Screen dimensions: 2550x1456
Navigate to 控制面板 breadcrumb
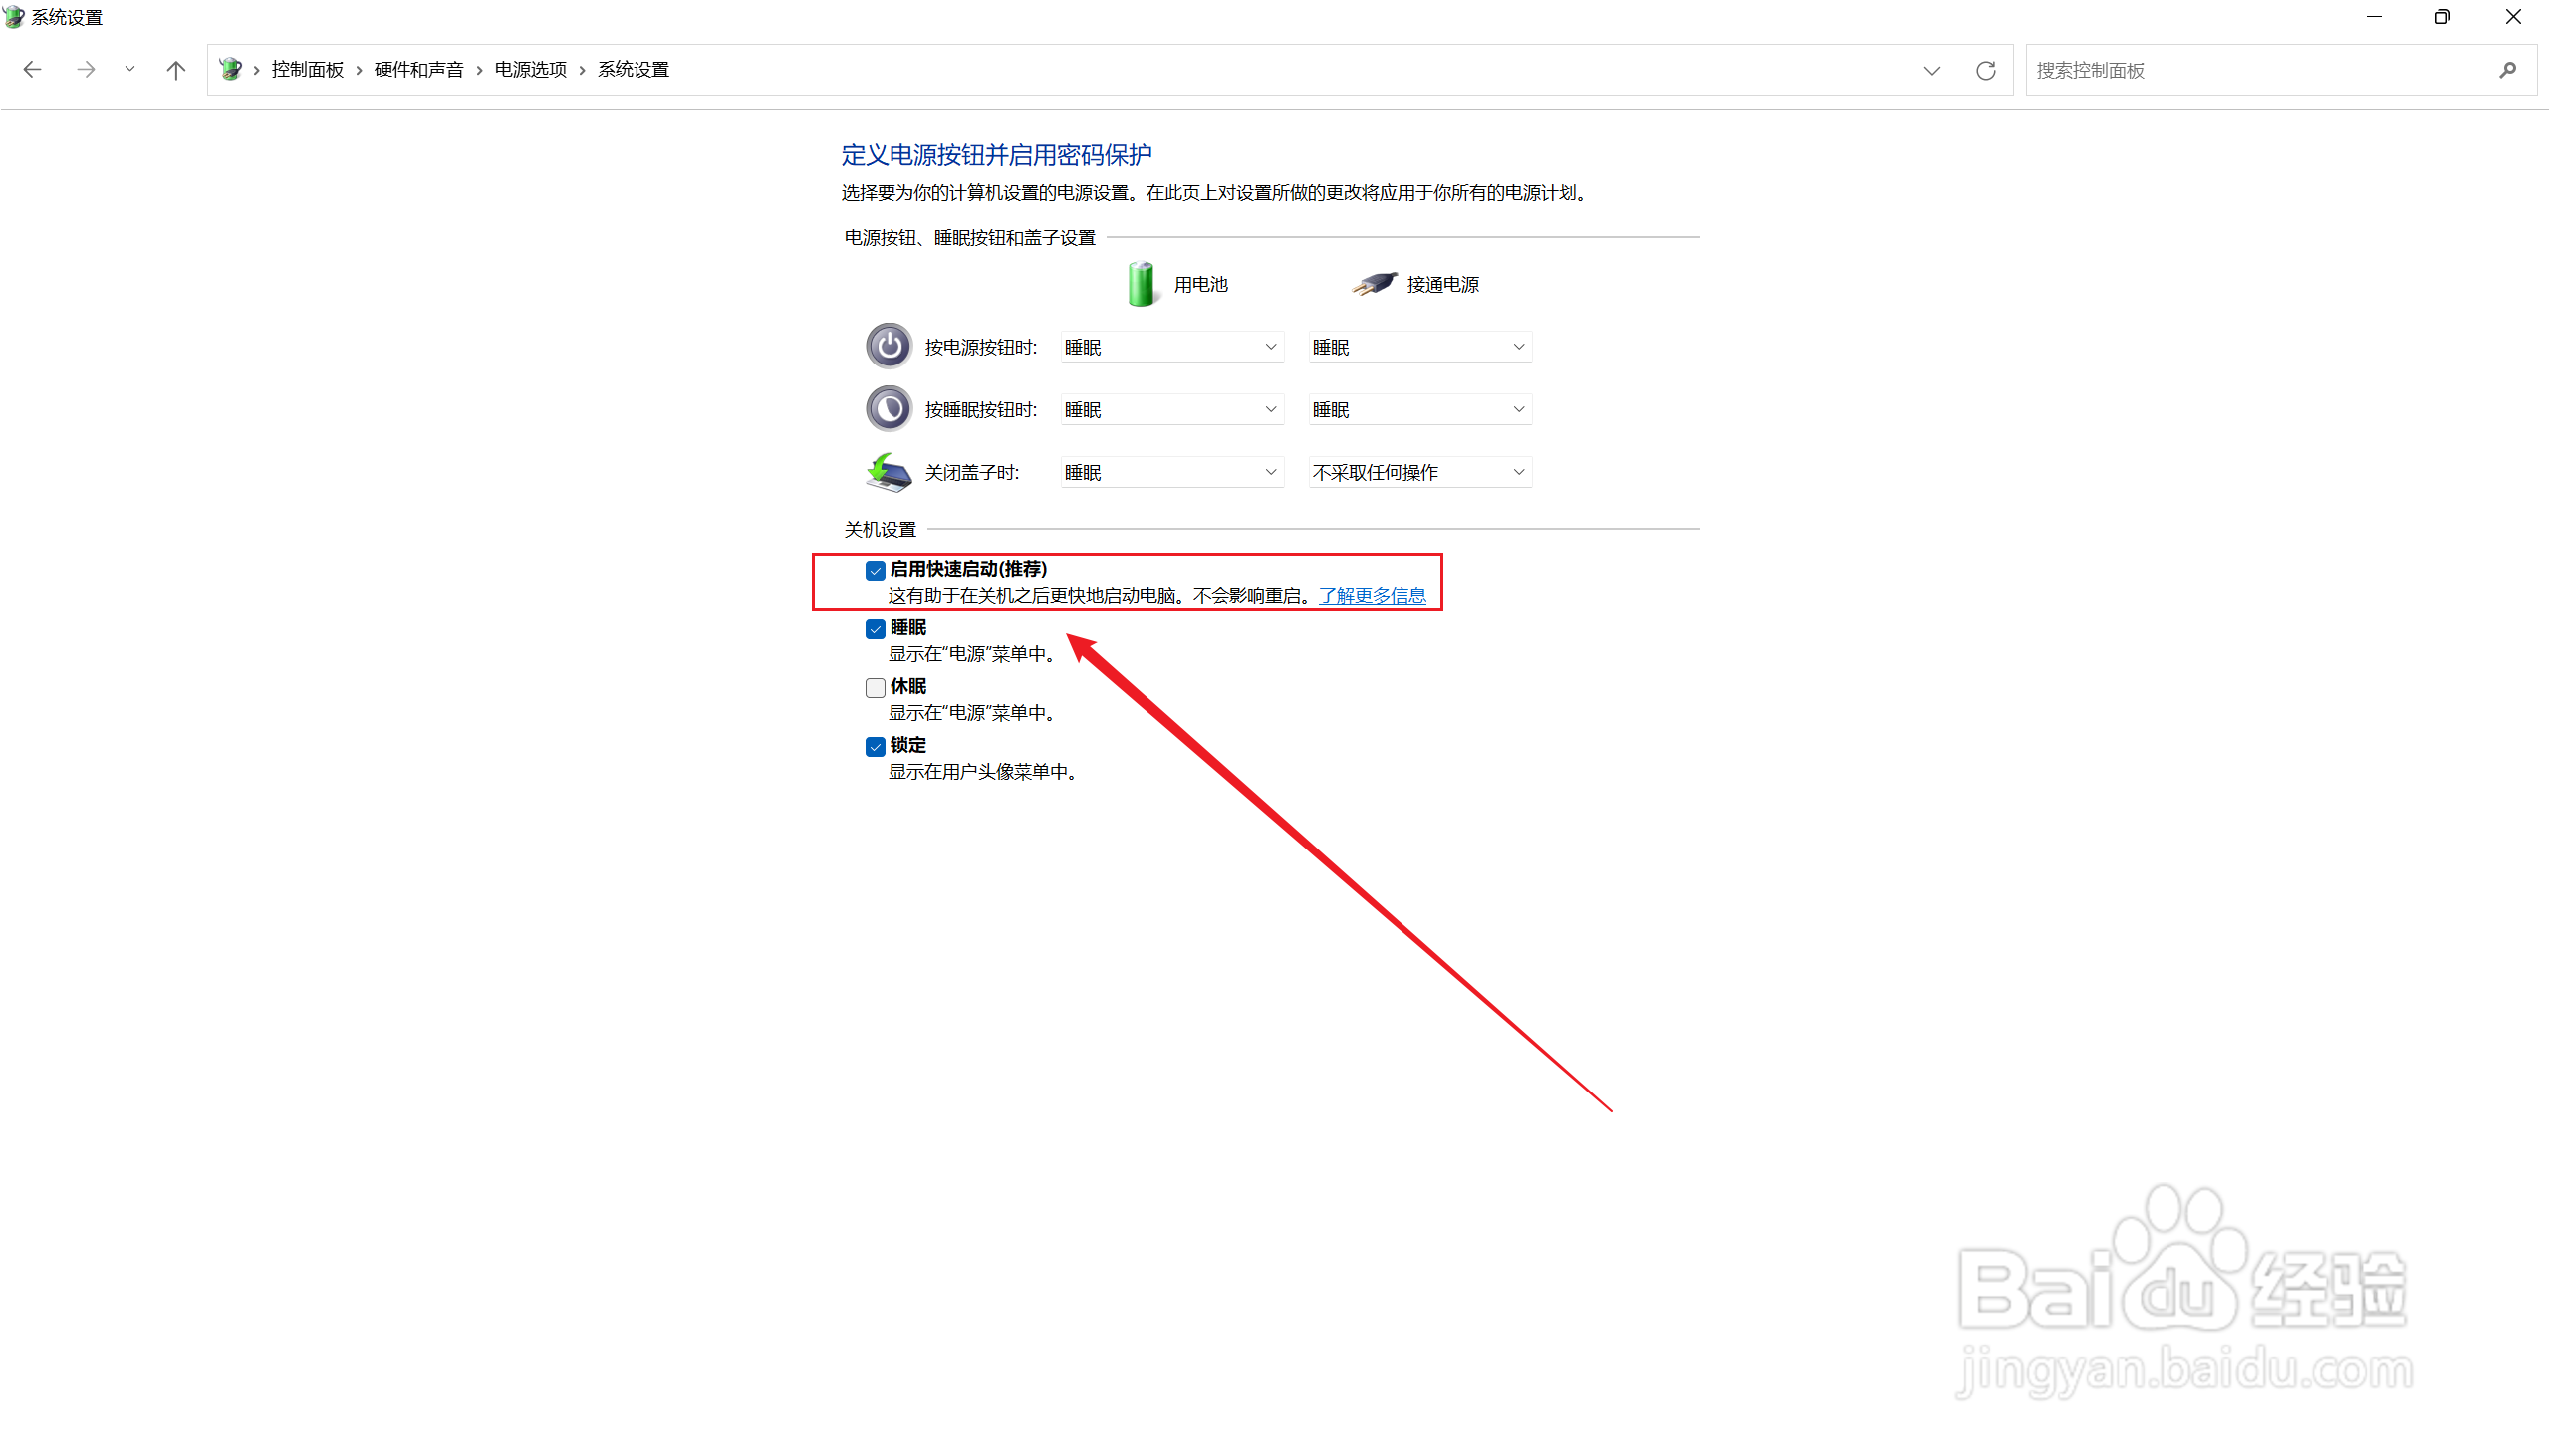(308, 69)
